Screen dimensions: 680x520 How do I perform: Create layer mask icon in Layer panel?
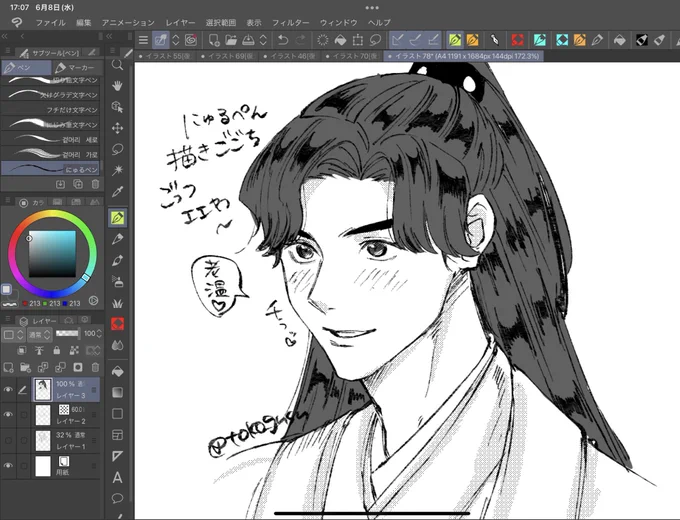[78, 368]
